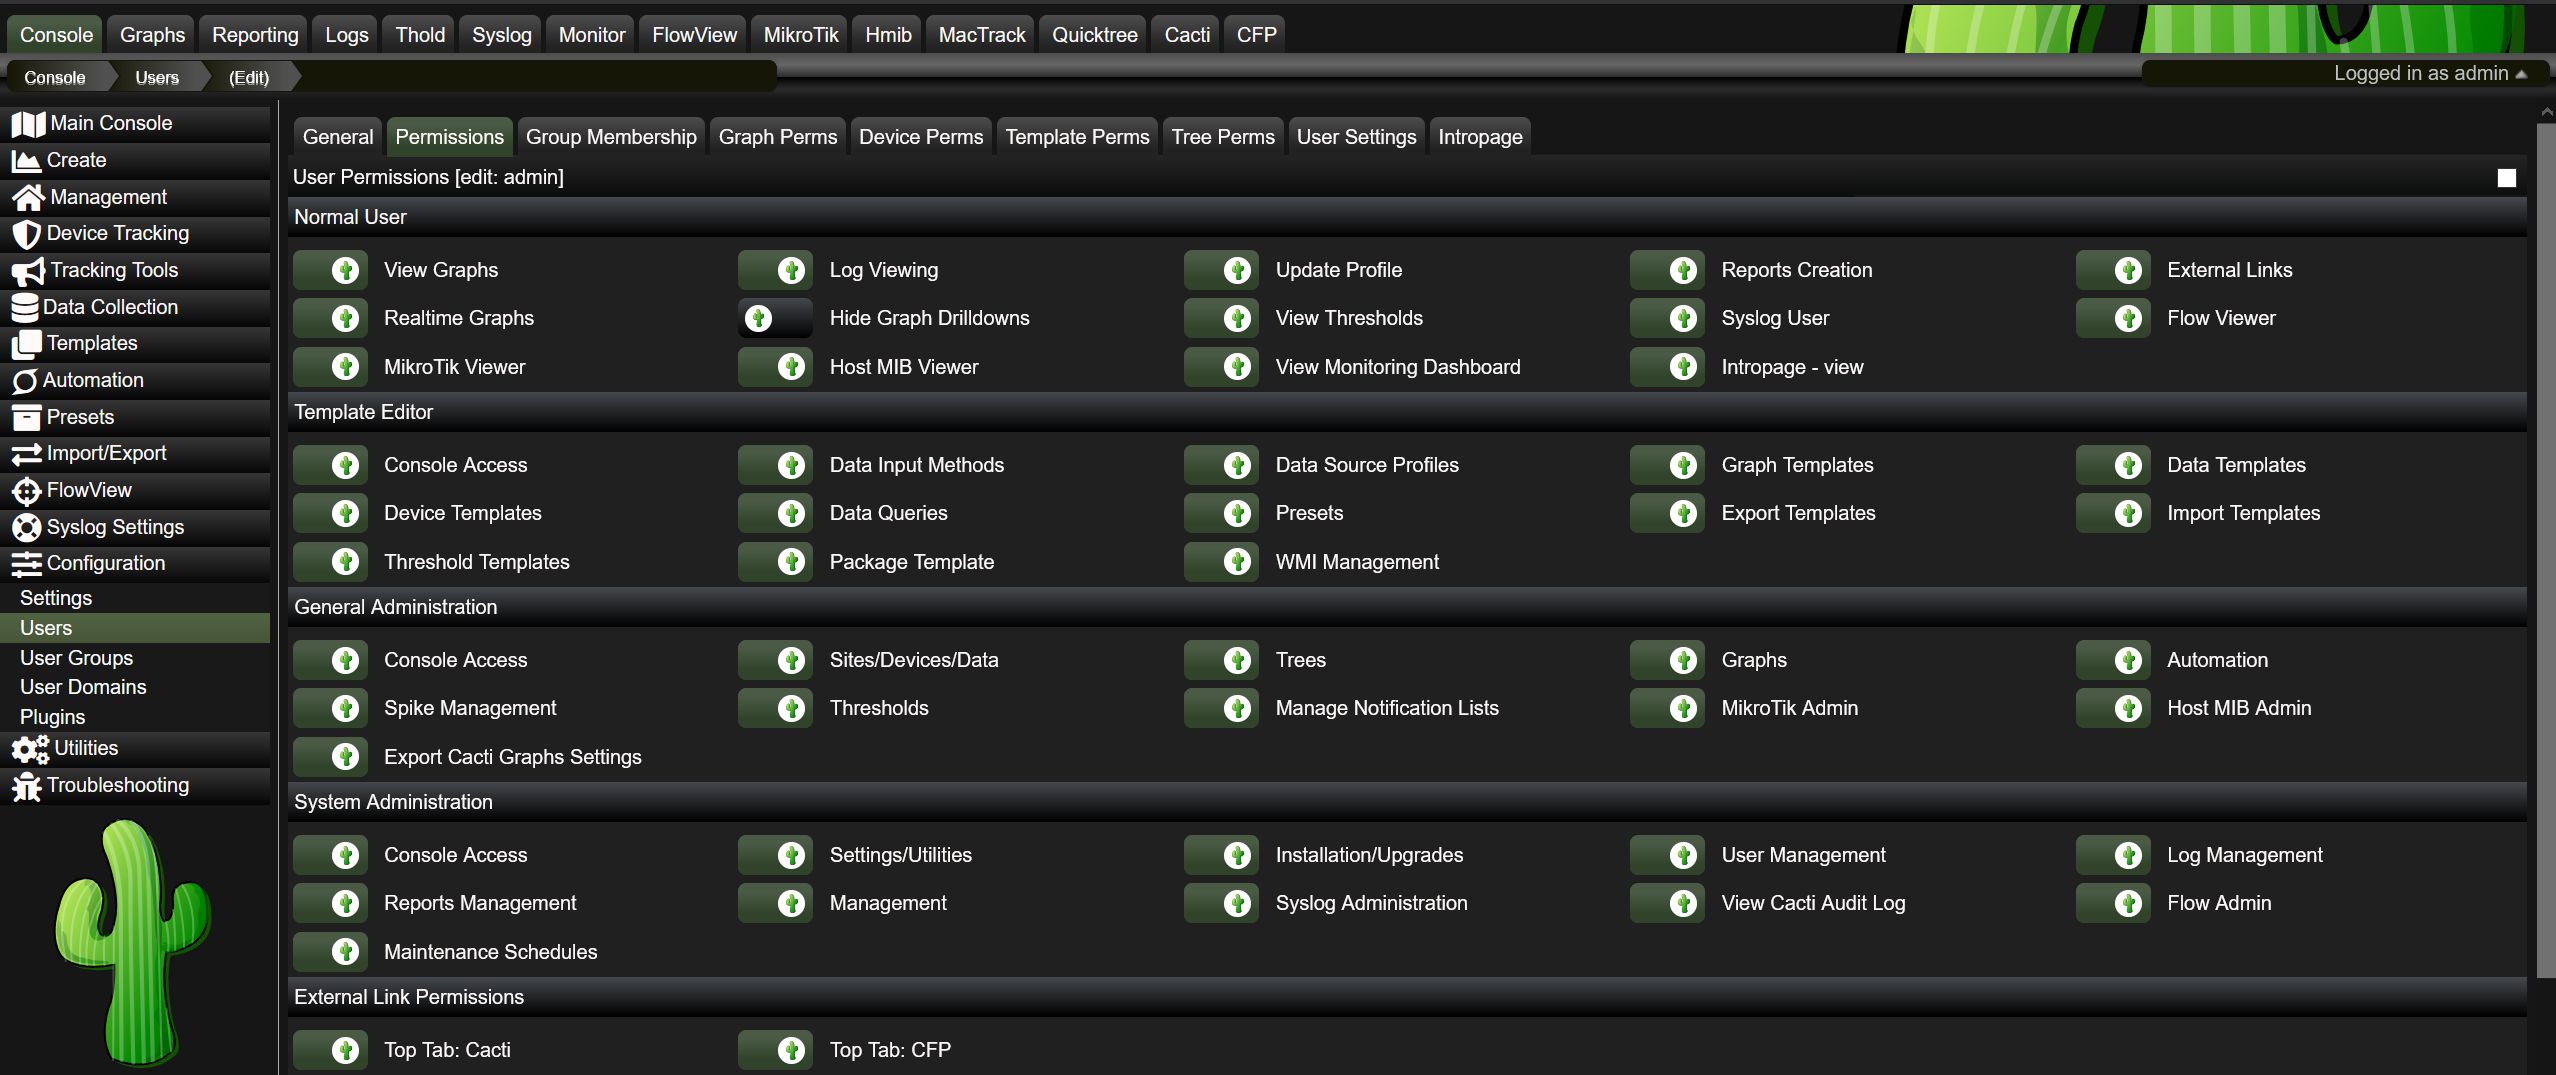This screenshot has height=1075, width=2556.
Task: Expand the Management sidebar section label
Action: pos(108,197)
